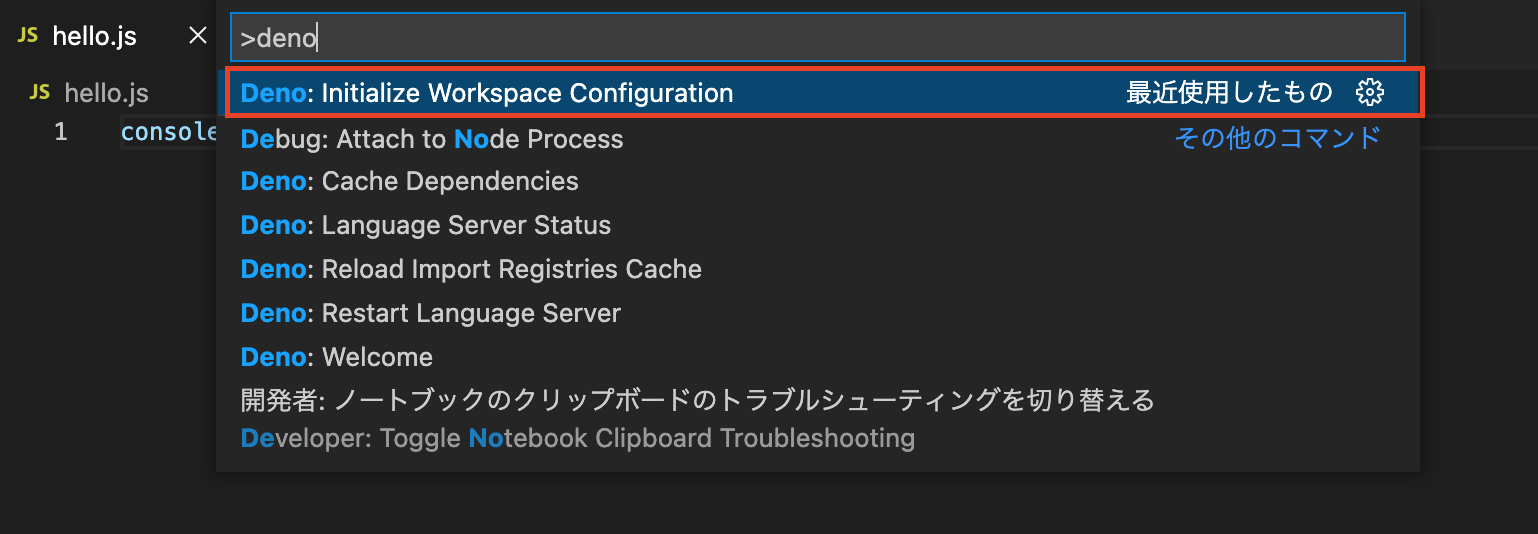Open Deno: Language Server Status
The width and height of the screenshot is (1538, 534).
426,225
